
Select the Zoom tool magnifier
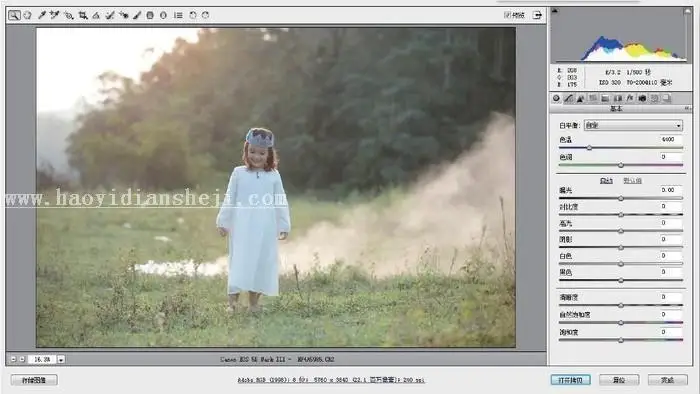click(x=14, y=15)
